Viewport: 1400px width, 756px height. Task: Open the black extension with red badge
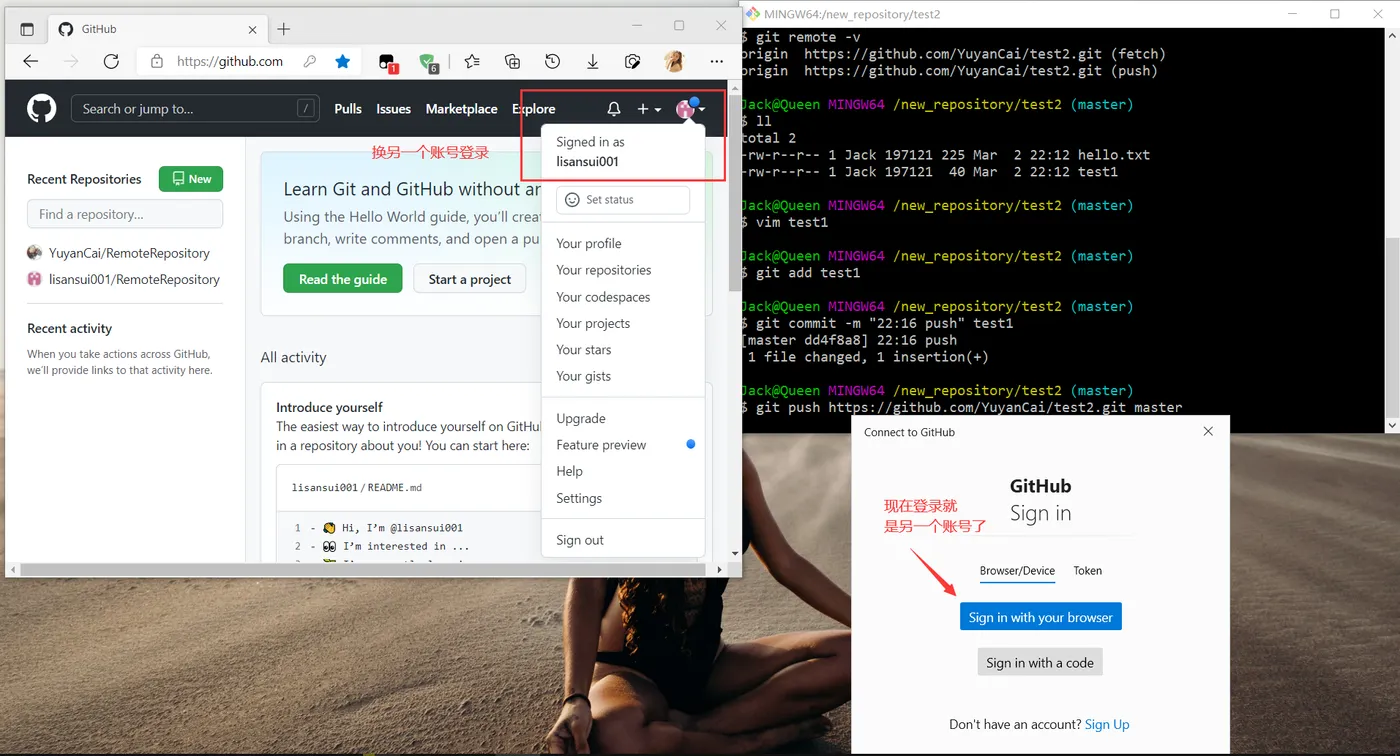click(388, 62)
